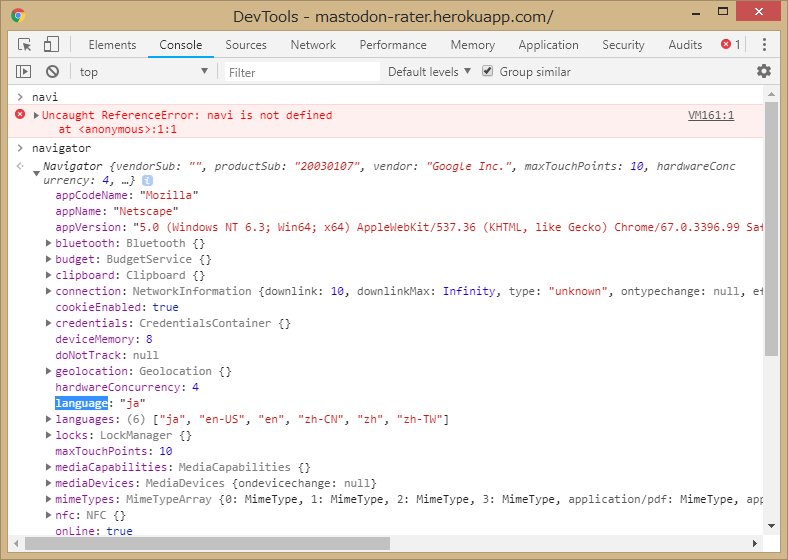This screenshot has height=560, width=788.
Task: Click the red error count indicator
Action: tap(731, 45)
